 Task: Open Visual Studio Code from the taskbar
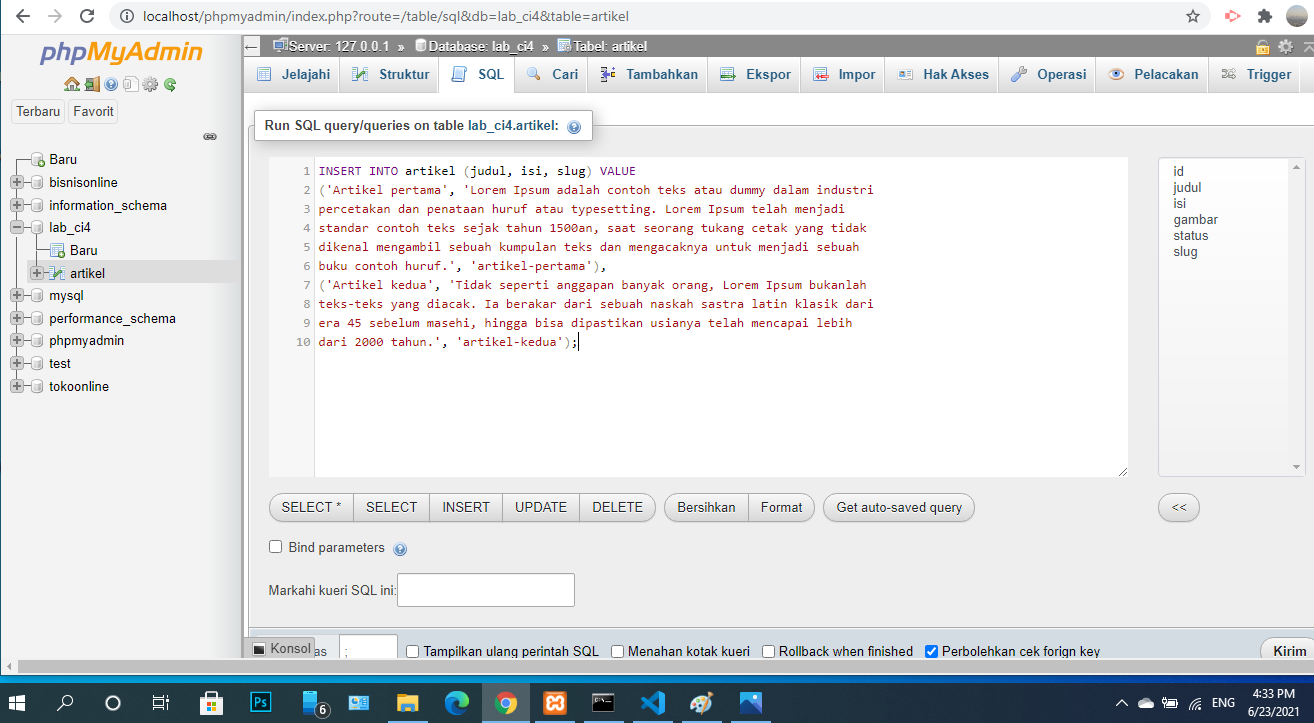652,703
